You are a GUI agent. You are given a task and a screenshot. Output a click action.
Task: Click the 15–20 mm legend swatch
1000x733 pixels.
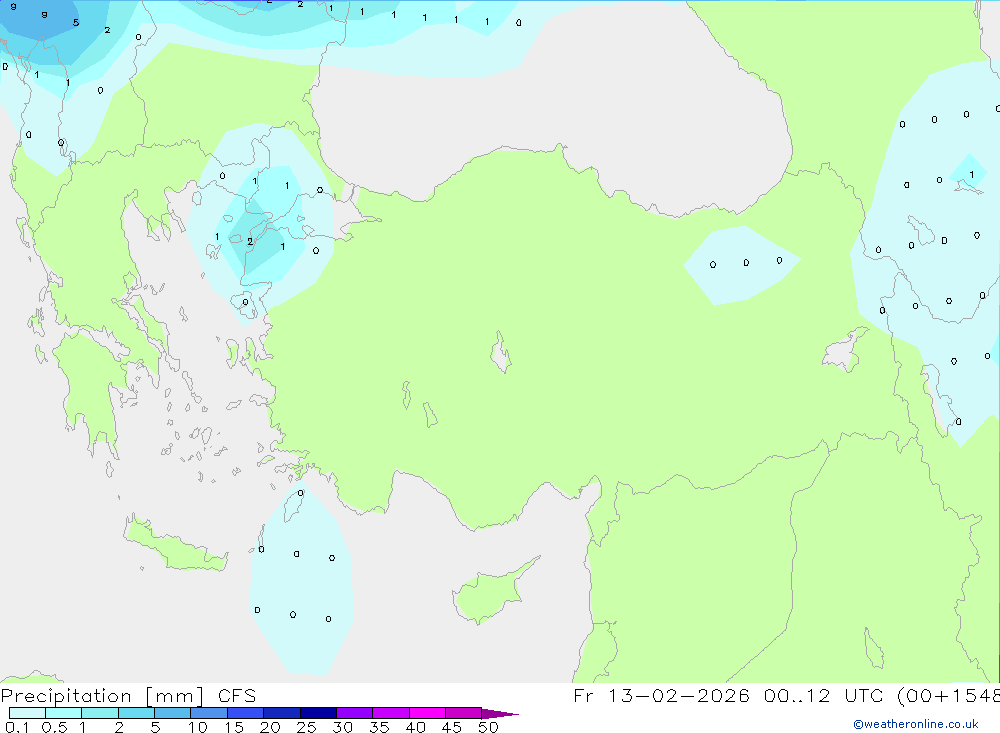pyautogui.click(x=246, y=713)
